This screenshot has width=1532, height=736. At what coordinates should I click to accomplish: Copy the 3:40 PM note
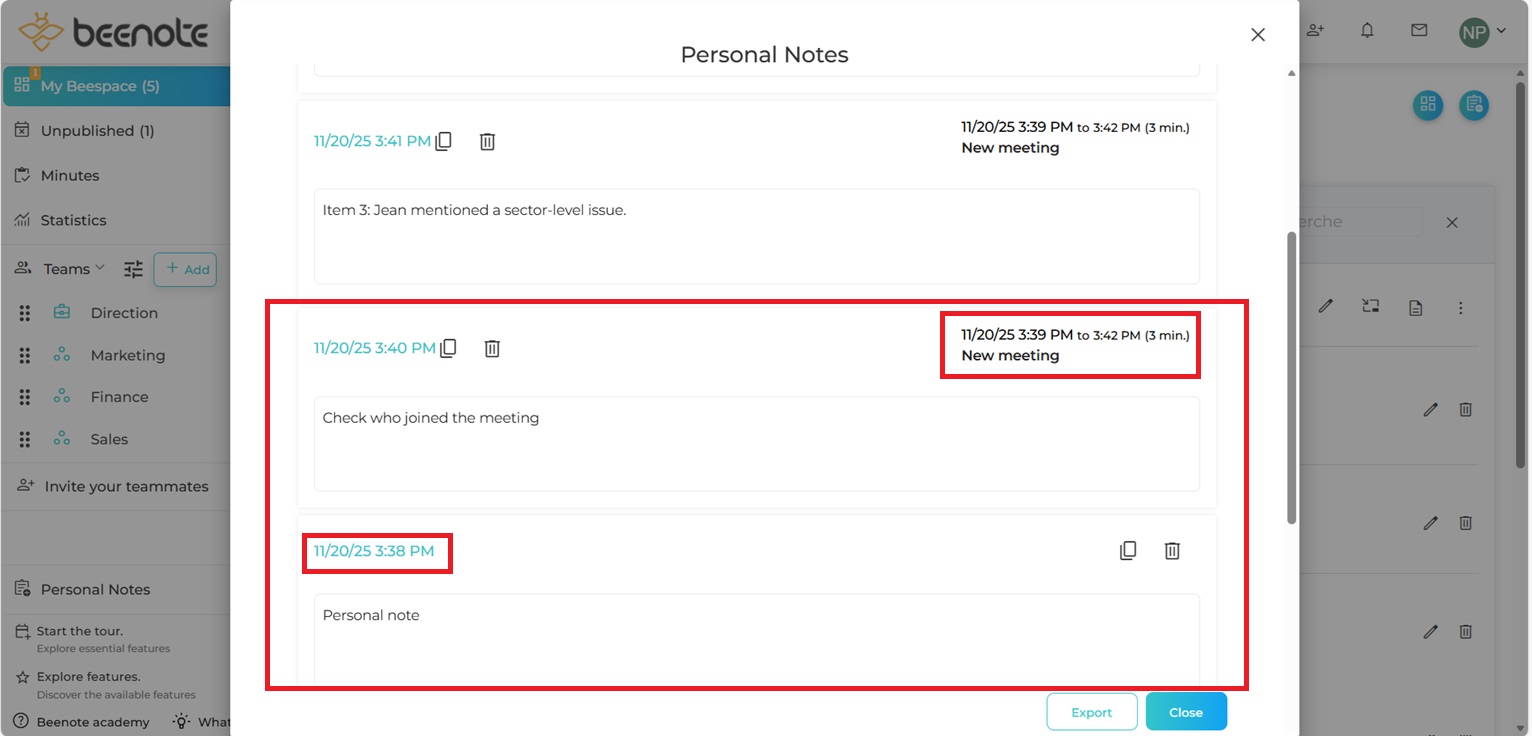[449, 348]
